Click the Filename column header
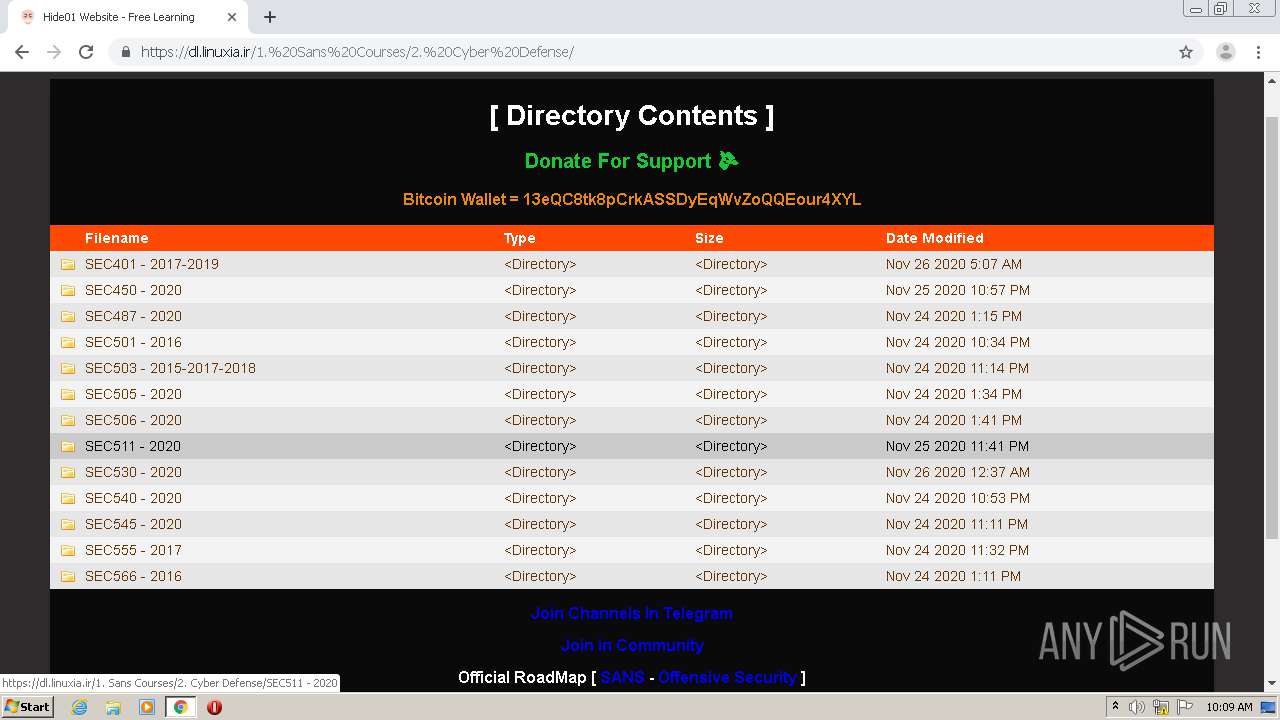The width and height of the screenshot is (1280, 720). point(116,238)
